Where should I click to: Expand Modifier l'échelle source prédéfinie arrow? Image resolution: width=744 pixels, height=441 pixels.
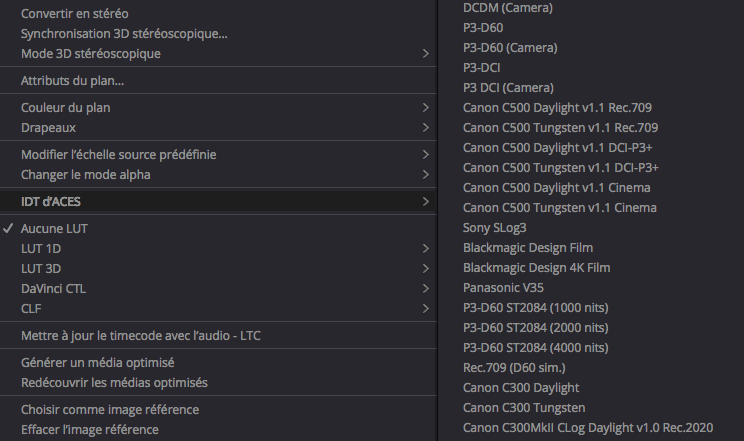(x=426, y=155)
